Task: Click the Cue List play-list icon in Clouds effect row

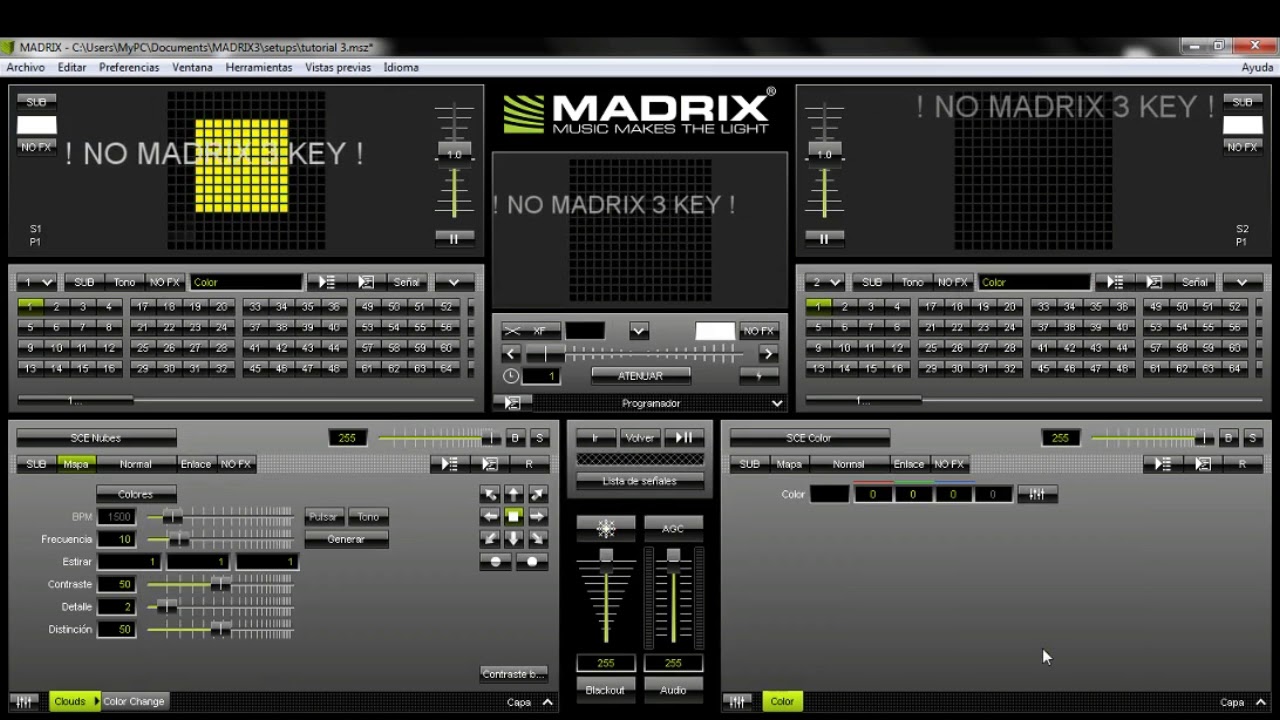Action: (x=449, y=464)
